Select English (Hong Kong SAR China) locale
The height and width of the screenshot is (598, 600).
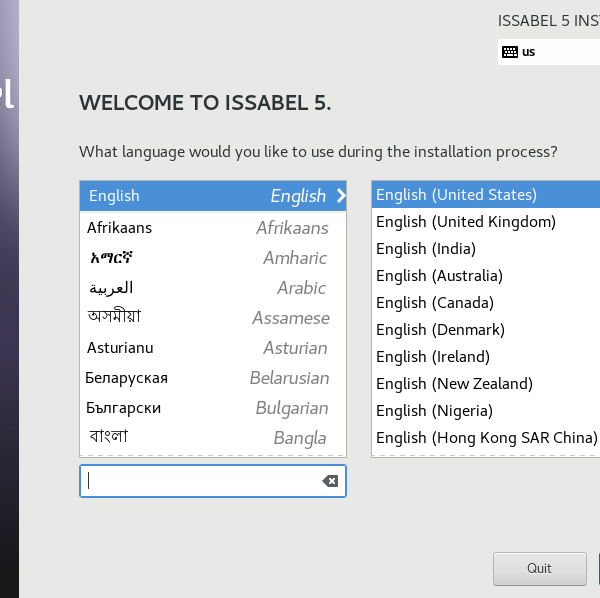tap(486, 438)
